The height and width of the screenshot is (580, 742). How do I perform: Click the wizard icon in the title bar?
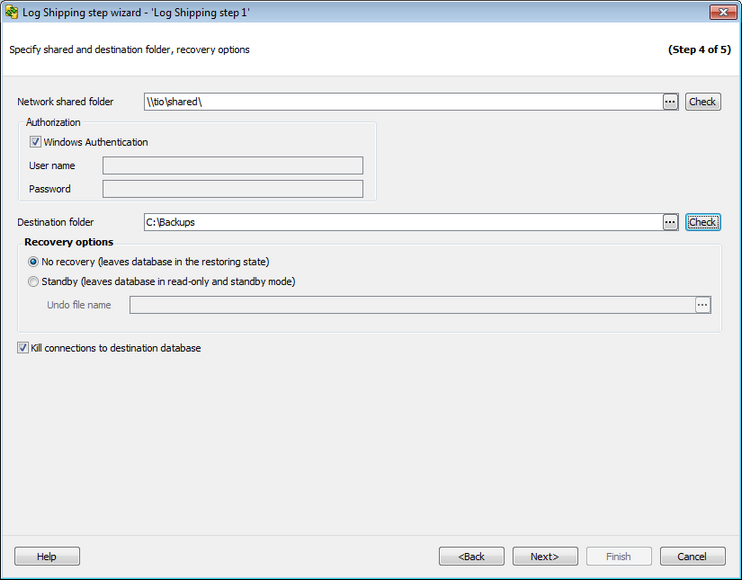12,13
